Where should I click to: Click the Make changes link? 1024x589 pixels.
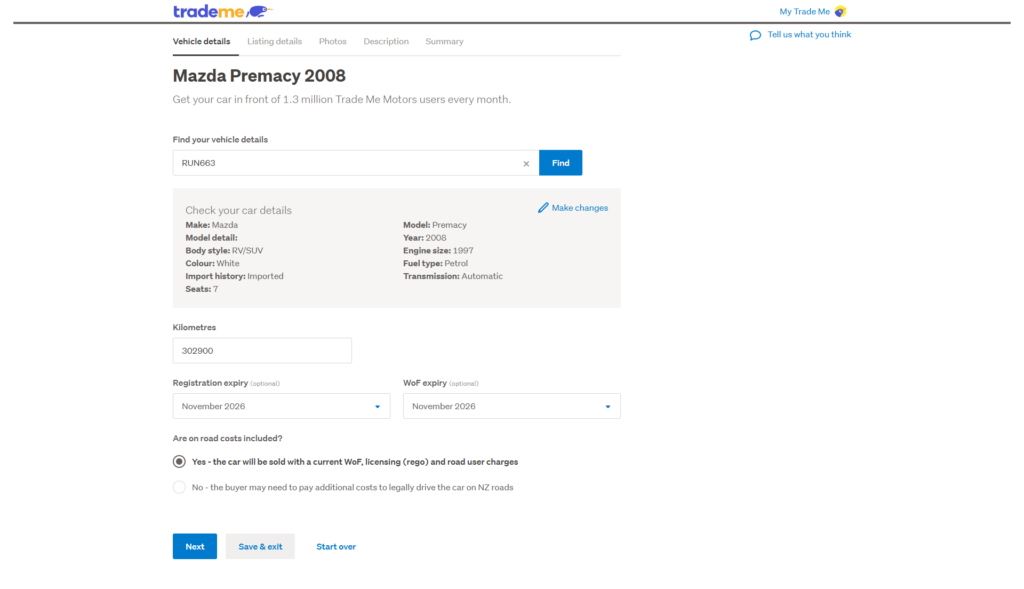point(579,208)
